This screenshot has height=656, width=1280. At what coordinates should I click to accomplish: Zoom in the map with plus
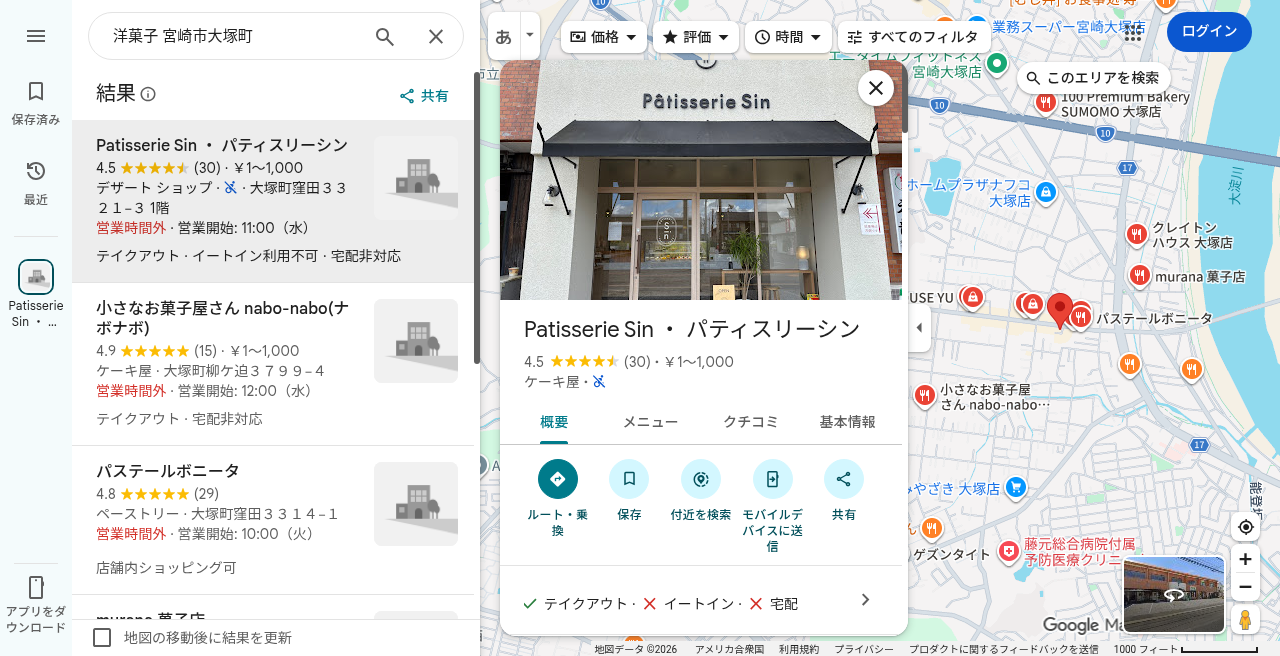[x=1245, y=559]
